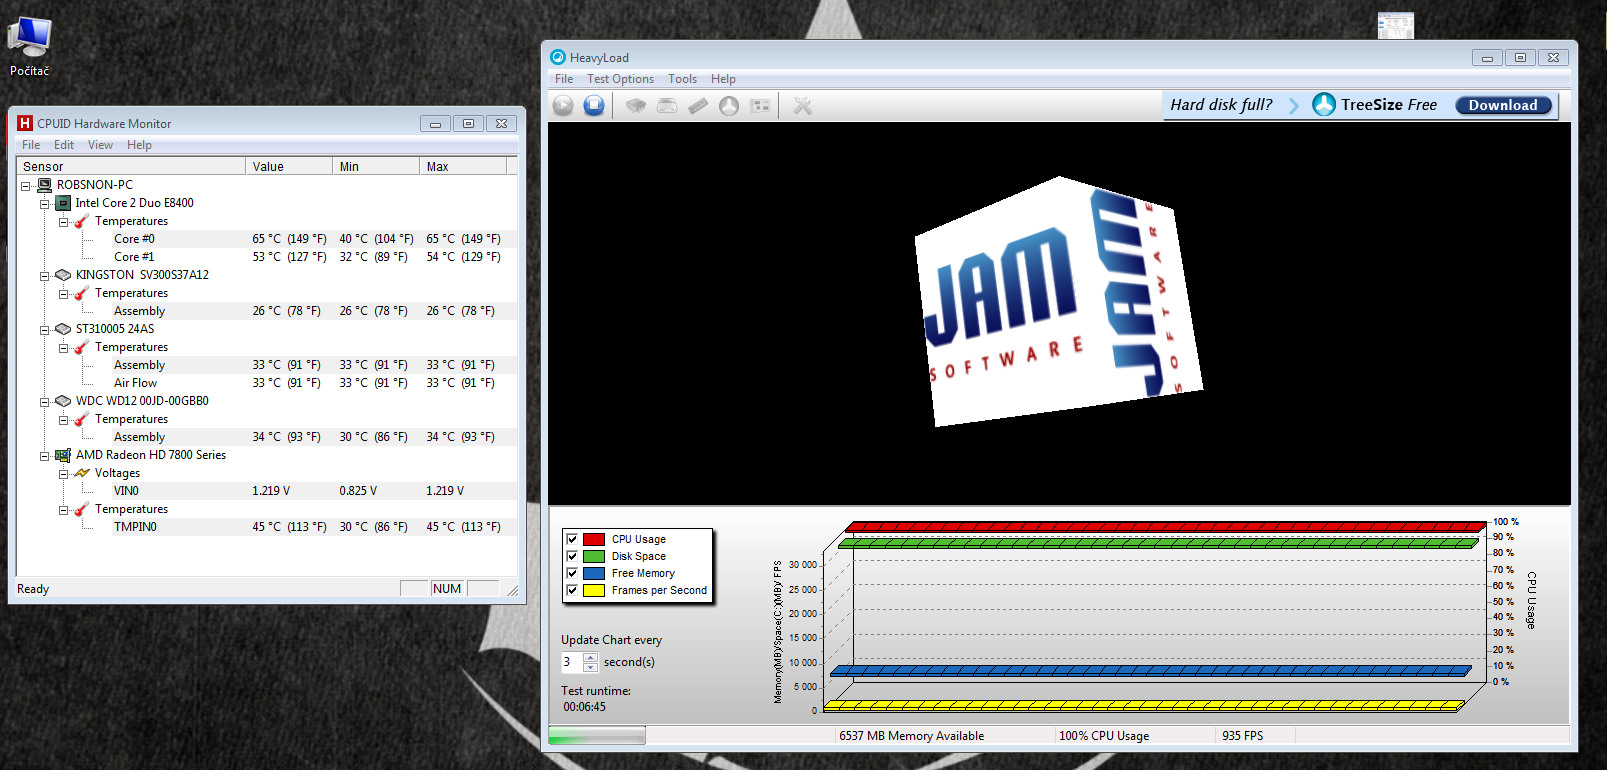Select the ST310005 24AS drive icon
This screenshot has width=1607, height=770.
[63, 329]
